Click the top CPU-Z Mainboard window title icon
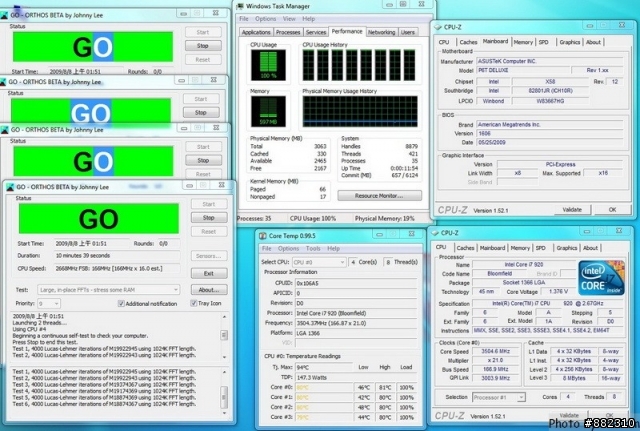 [x=438, y=27]
